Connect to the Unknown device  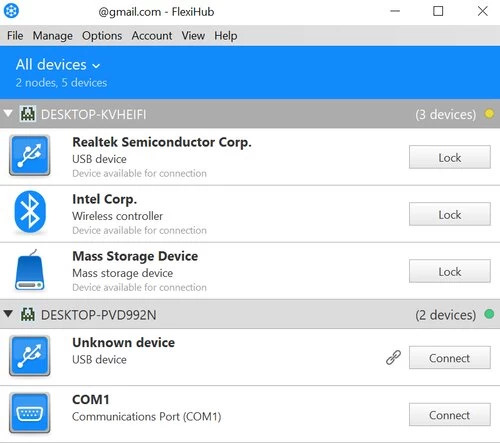[x=450, y=358]
